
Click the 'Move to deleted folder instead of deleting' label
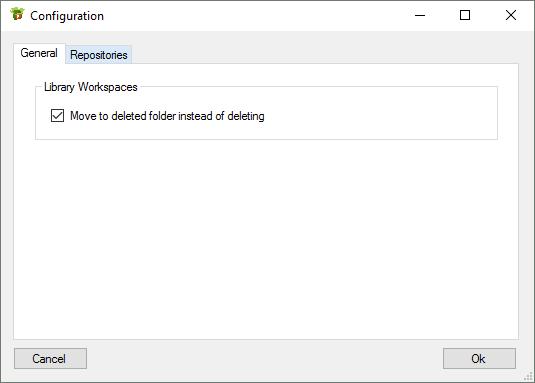click(x=167, y=116)
